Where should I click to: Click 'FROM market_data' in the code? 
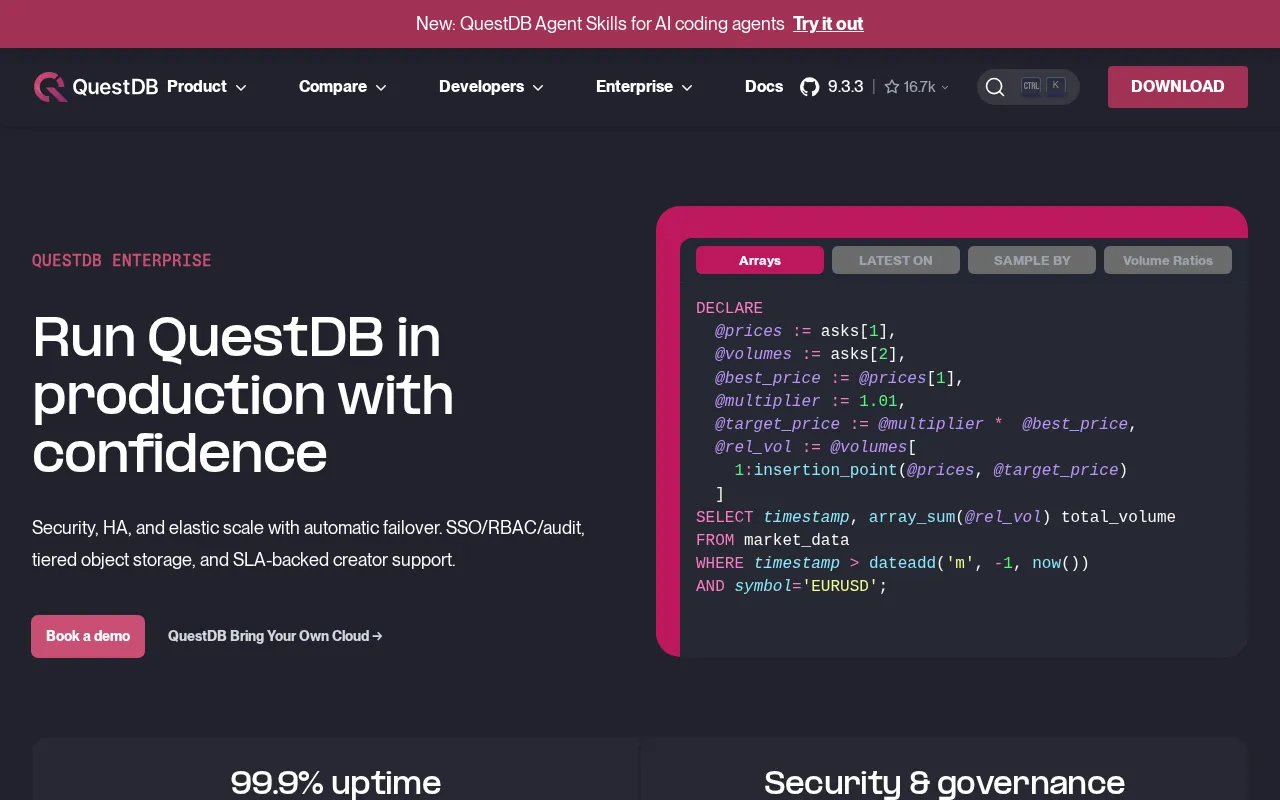click(772, 540)
